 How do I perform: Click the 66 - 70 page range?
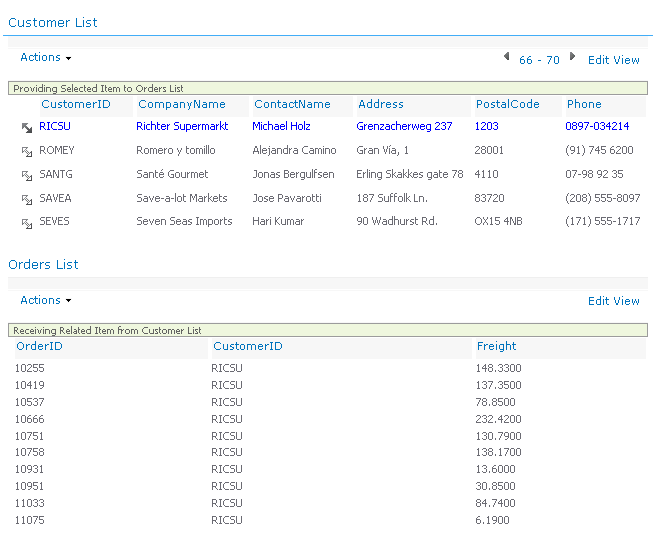click(x=539, y=60)
